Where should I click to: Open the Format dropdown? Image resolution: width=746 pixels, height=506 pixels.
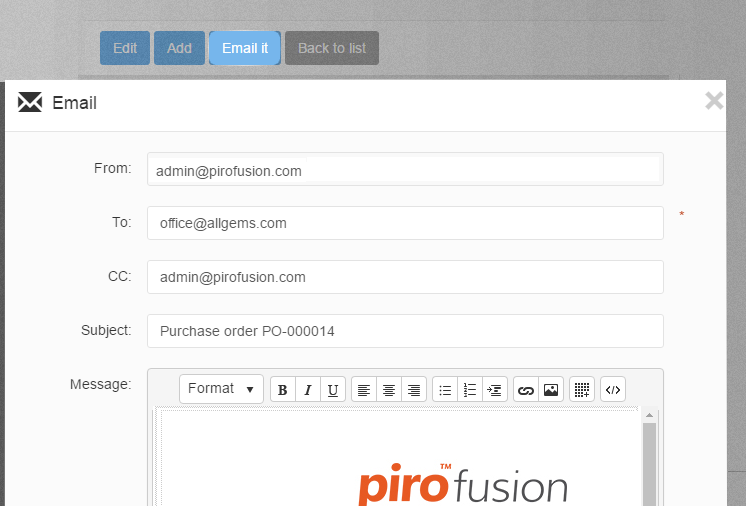221,389
